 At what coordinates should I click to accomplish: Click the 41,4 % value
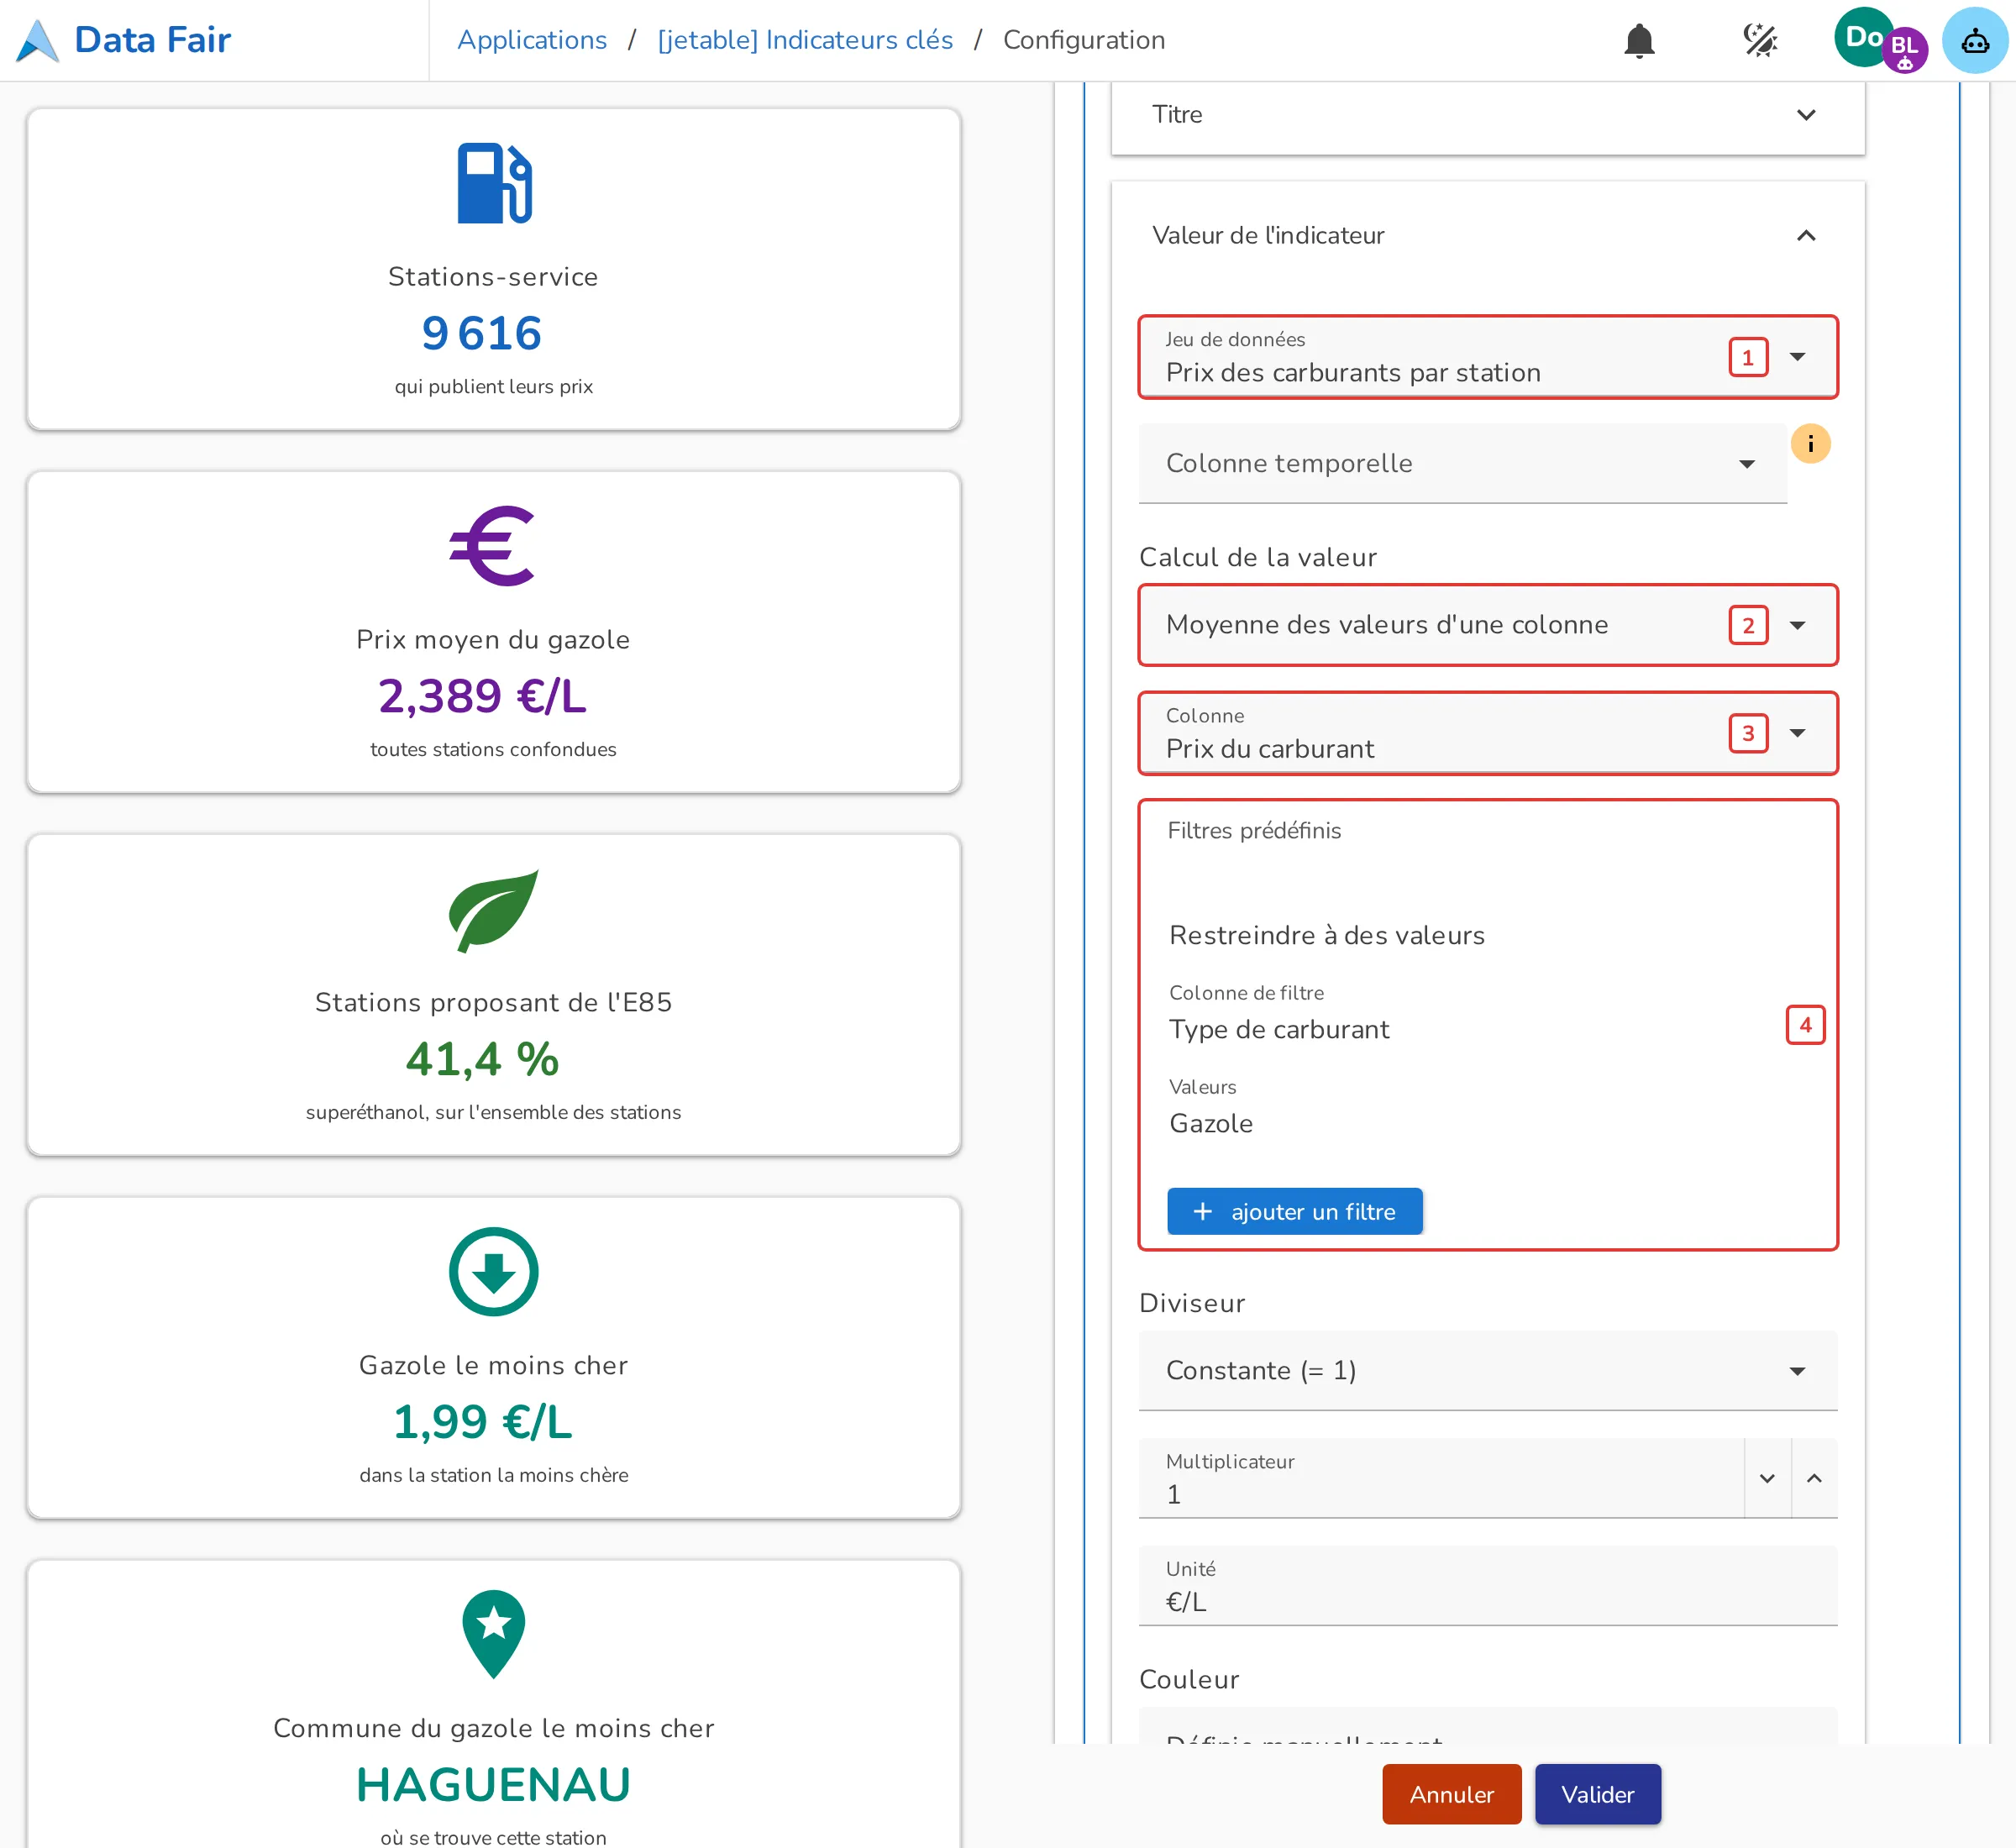tap(482, 1059)
